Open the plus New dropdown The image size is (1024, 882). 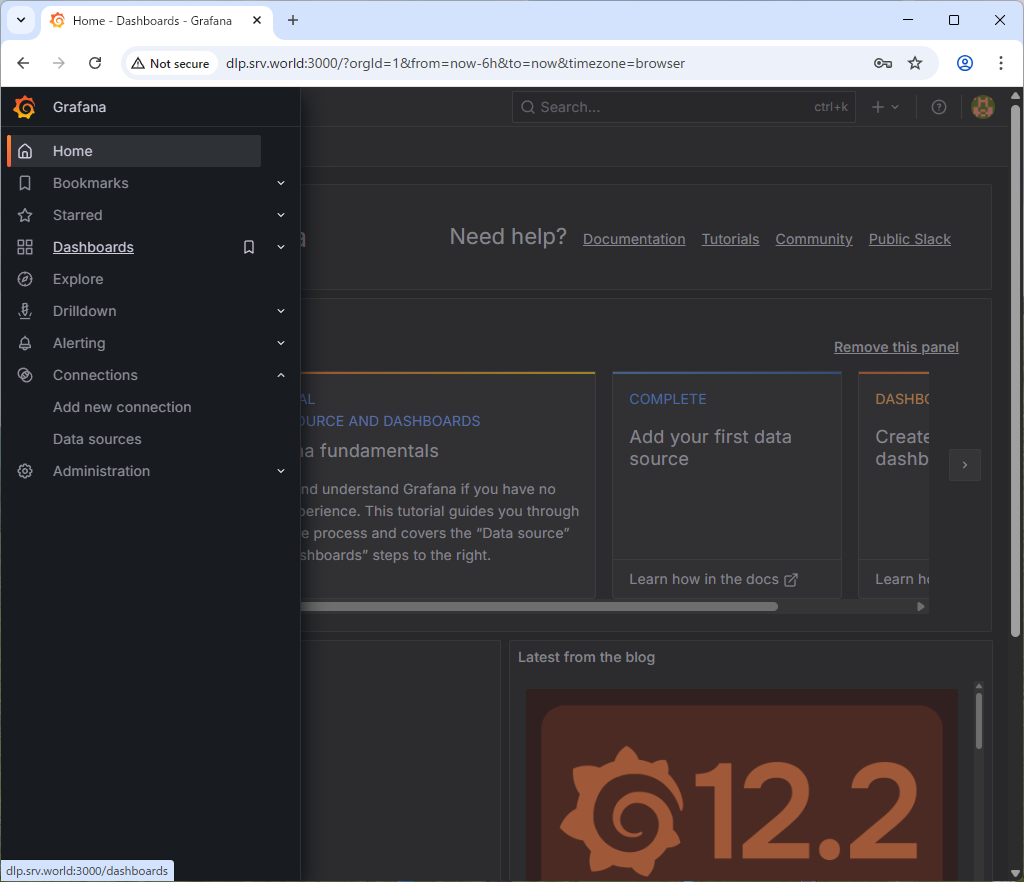[885, 107]
